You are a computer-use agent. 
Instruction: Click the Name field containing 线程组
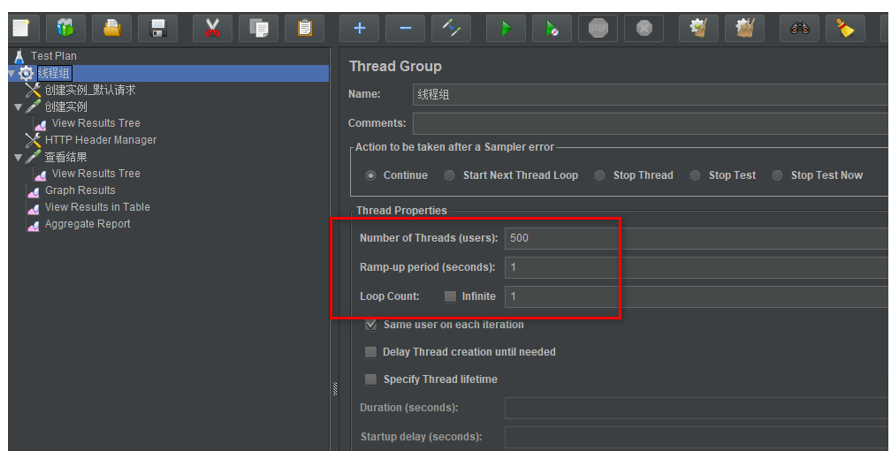pos(650,95)
